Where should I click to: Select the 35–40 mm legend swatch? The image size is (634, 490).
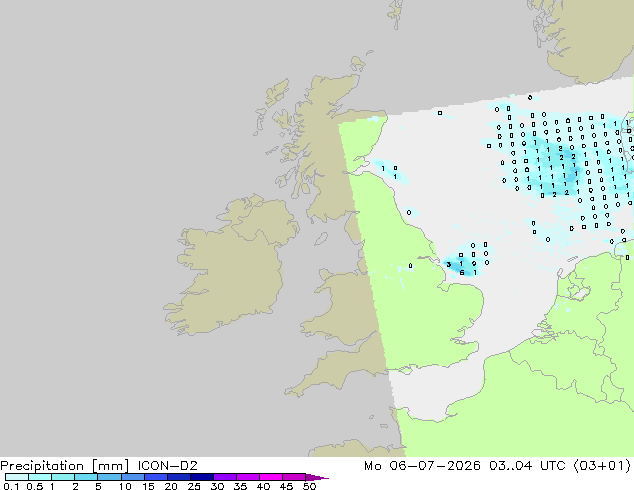pyautogui.click(x=247, y=477)
